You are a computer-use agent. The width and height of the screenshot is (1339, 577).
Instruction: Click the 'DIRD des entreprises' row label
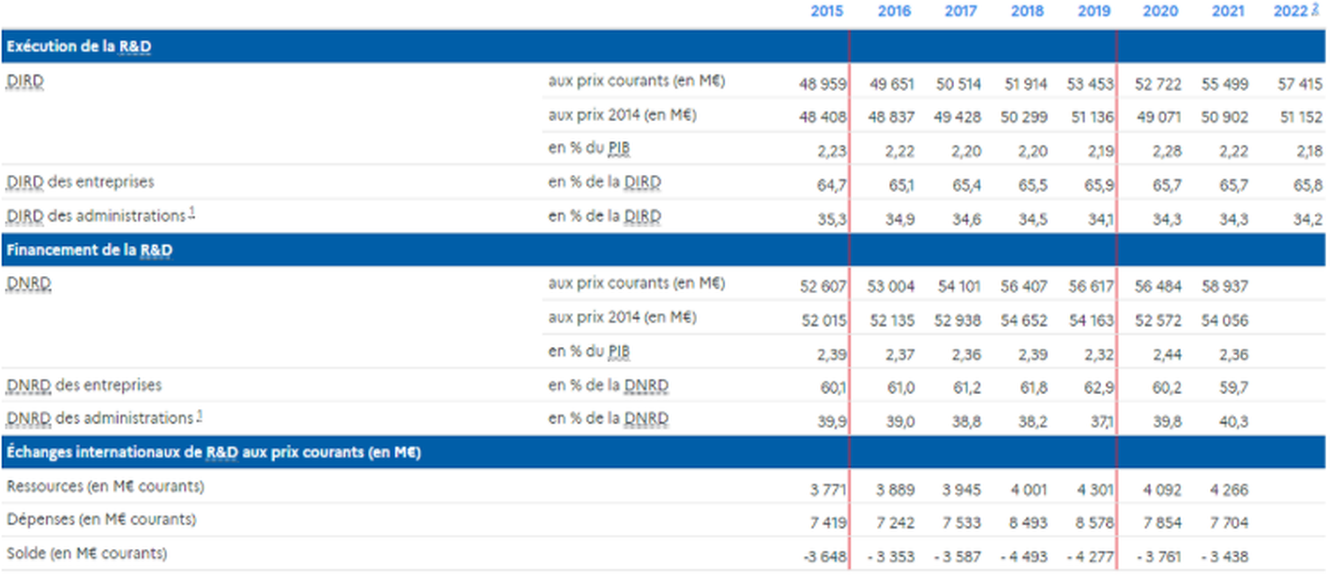[x=80, y=182]
